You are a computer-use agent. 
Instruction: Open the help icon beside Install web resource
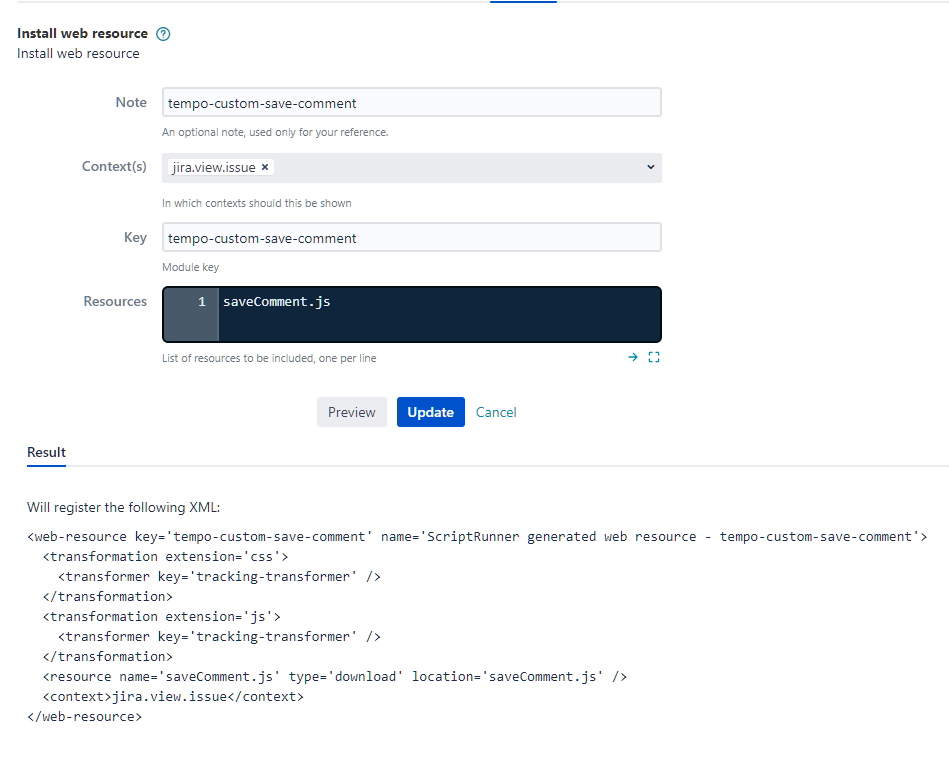click(163, 34)
